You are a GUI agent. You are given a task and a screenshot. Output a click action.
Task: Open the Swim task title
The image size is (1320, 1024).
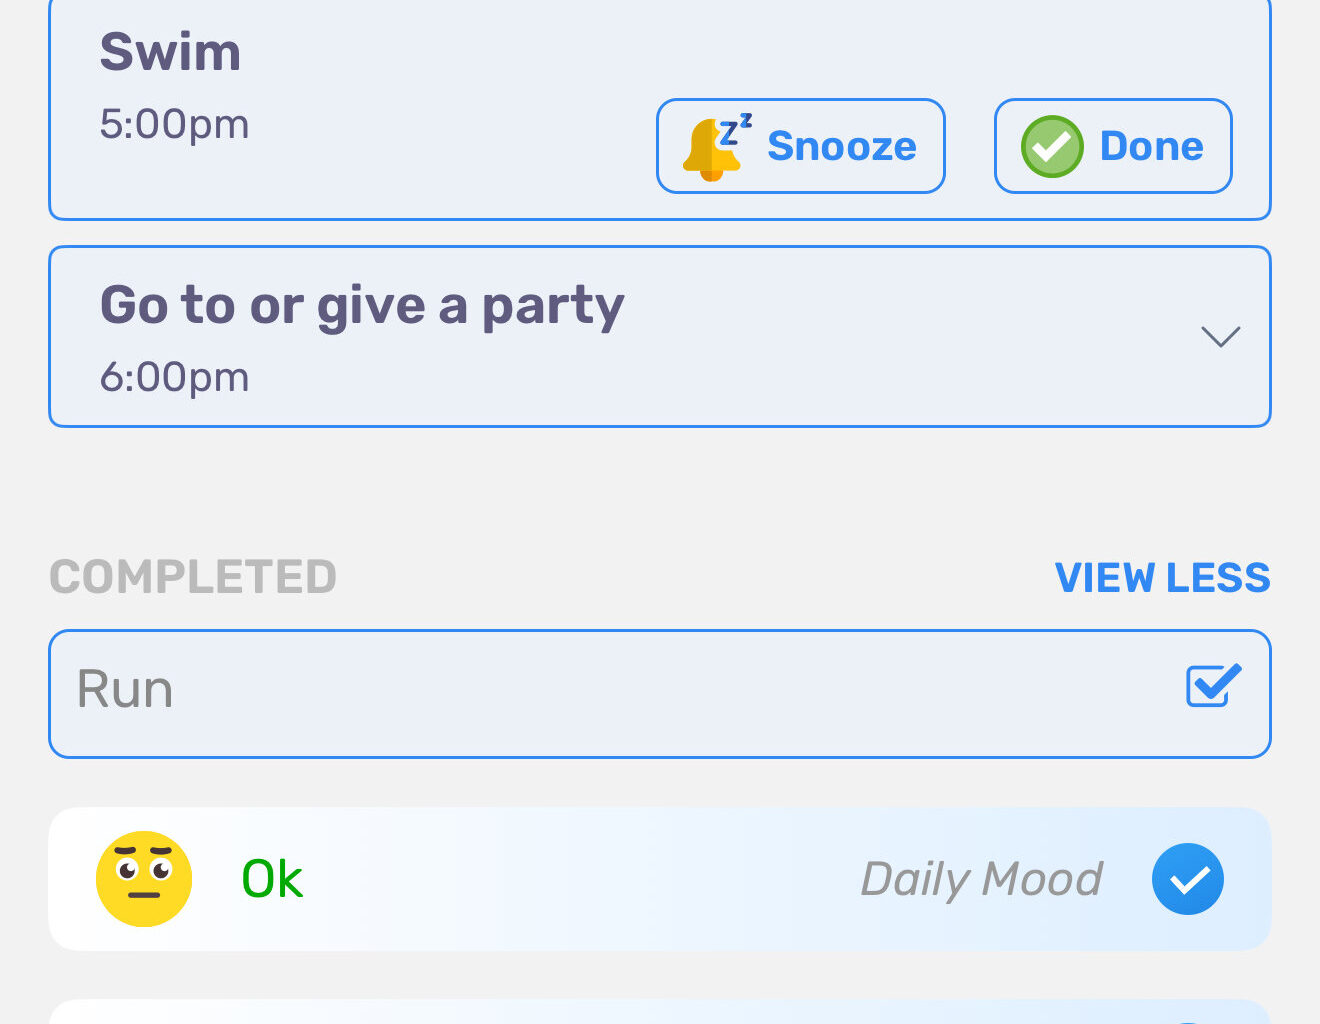170,52
